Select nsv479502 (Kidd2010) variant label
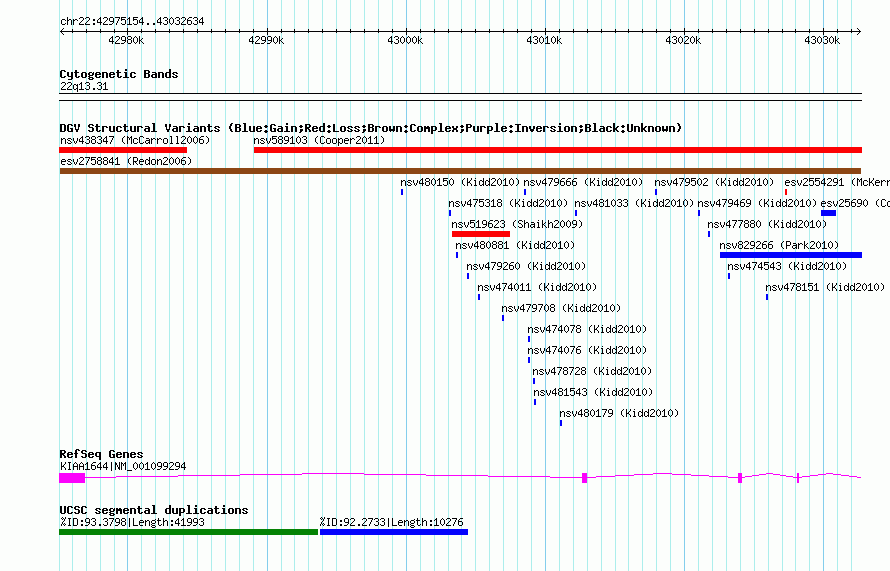Image resolution: width=890 pixels, height=571 pixels. click(x=714, y=182)
